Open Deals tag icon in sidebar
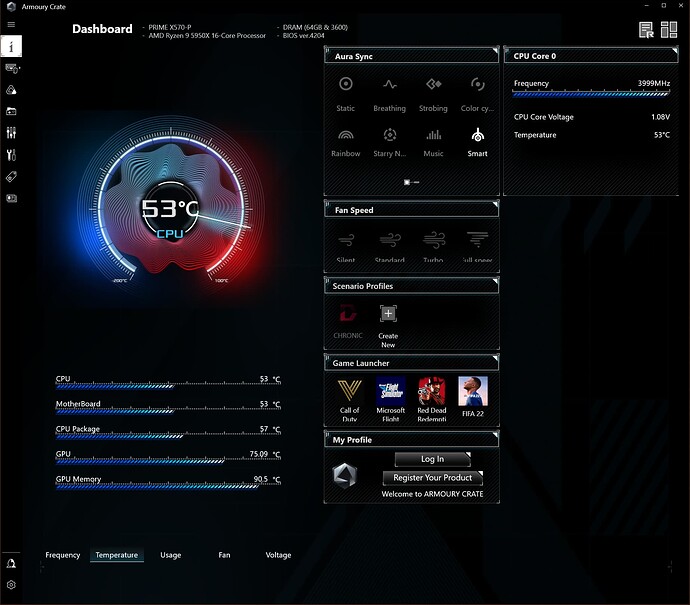This screenshot has height=605, width=690. 11,176
